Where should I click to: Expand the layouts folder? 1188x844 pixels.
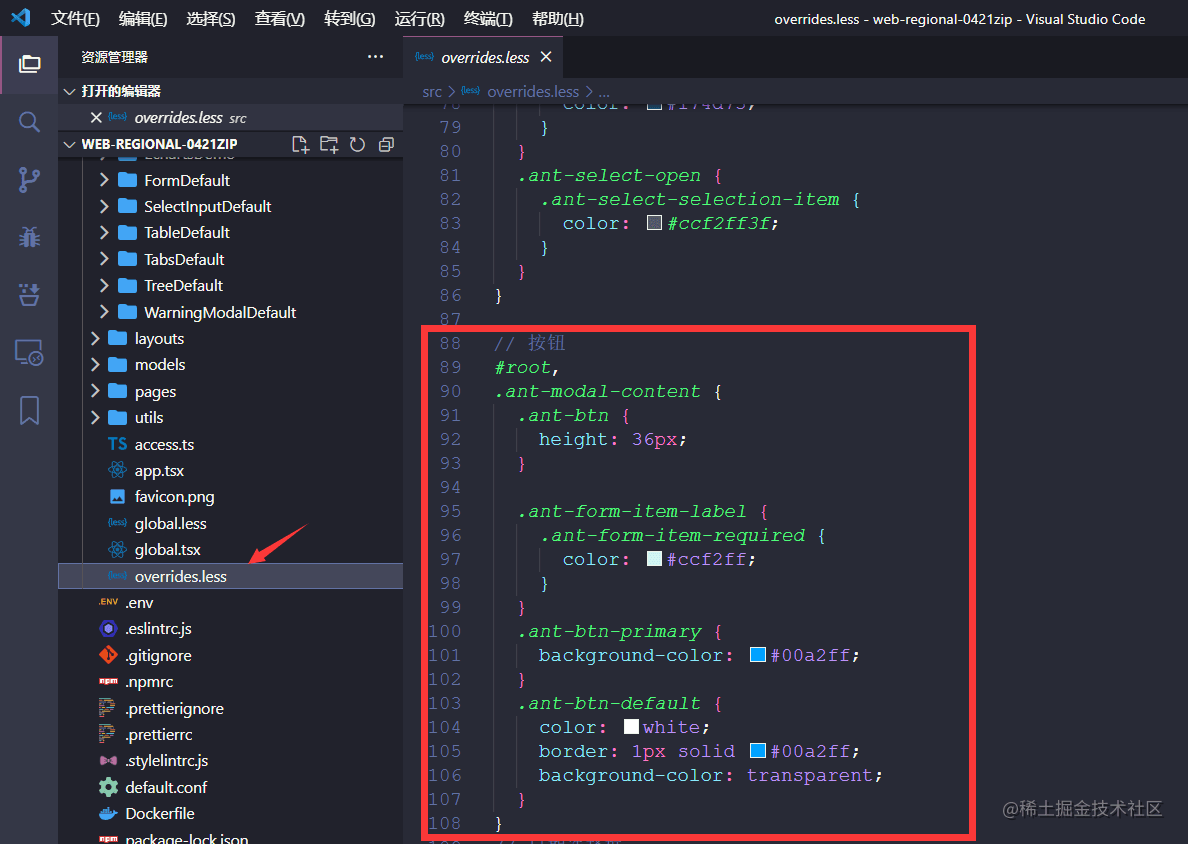click(159, 338)
